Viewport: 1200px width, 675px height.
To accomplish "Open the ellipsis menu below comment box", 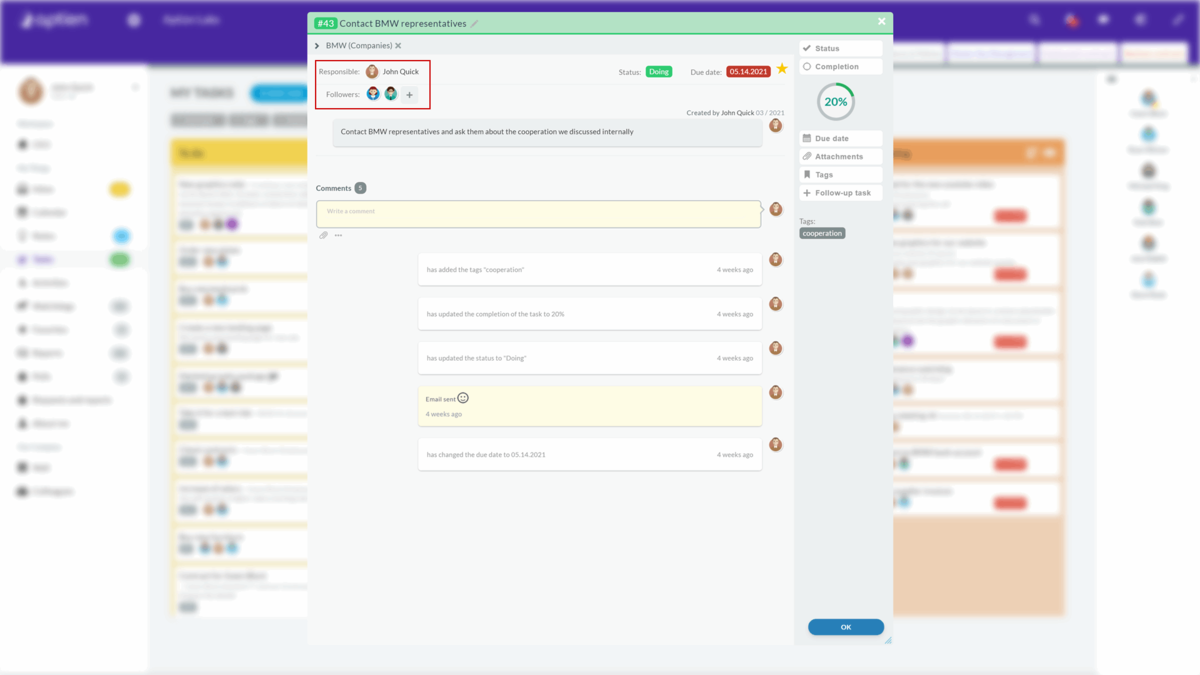I will coord(338,236).
